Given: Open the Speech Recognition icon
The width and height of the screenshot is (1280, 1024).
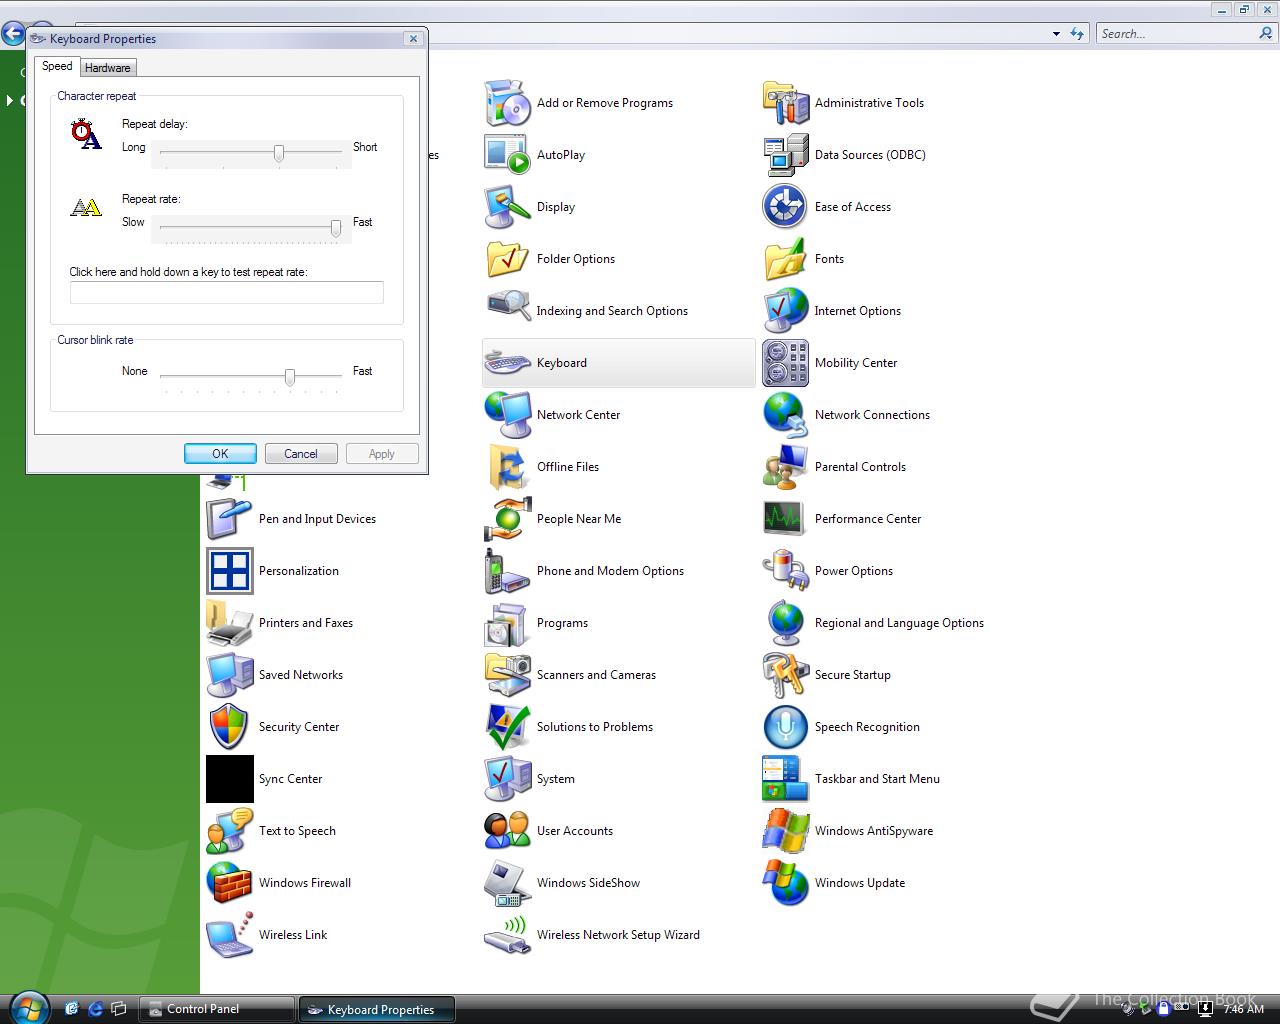Looking at the screenshot, I should tap(785, 727).
